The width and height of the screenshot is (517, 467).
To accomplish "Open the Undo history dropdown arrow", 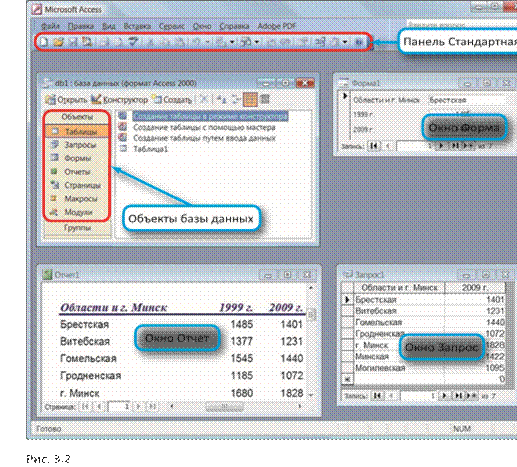I will [x=208, y=42].
